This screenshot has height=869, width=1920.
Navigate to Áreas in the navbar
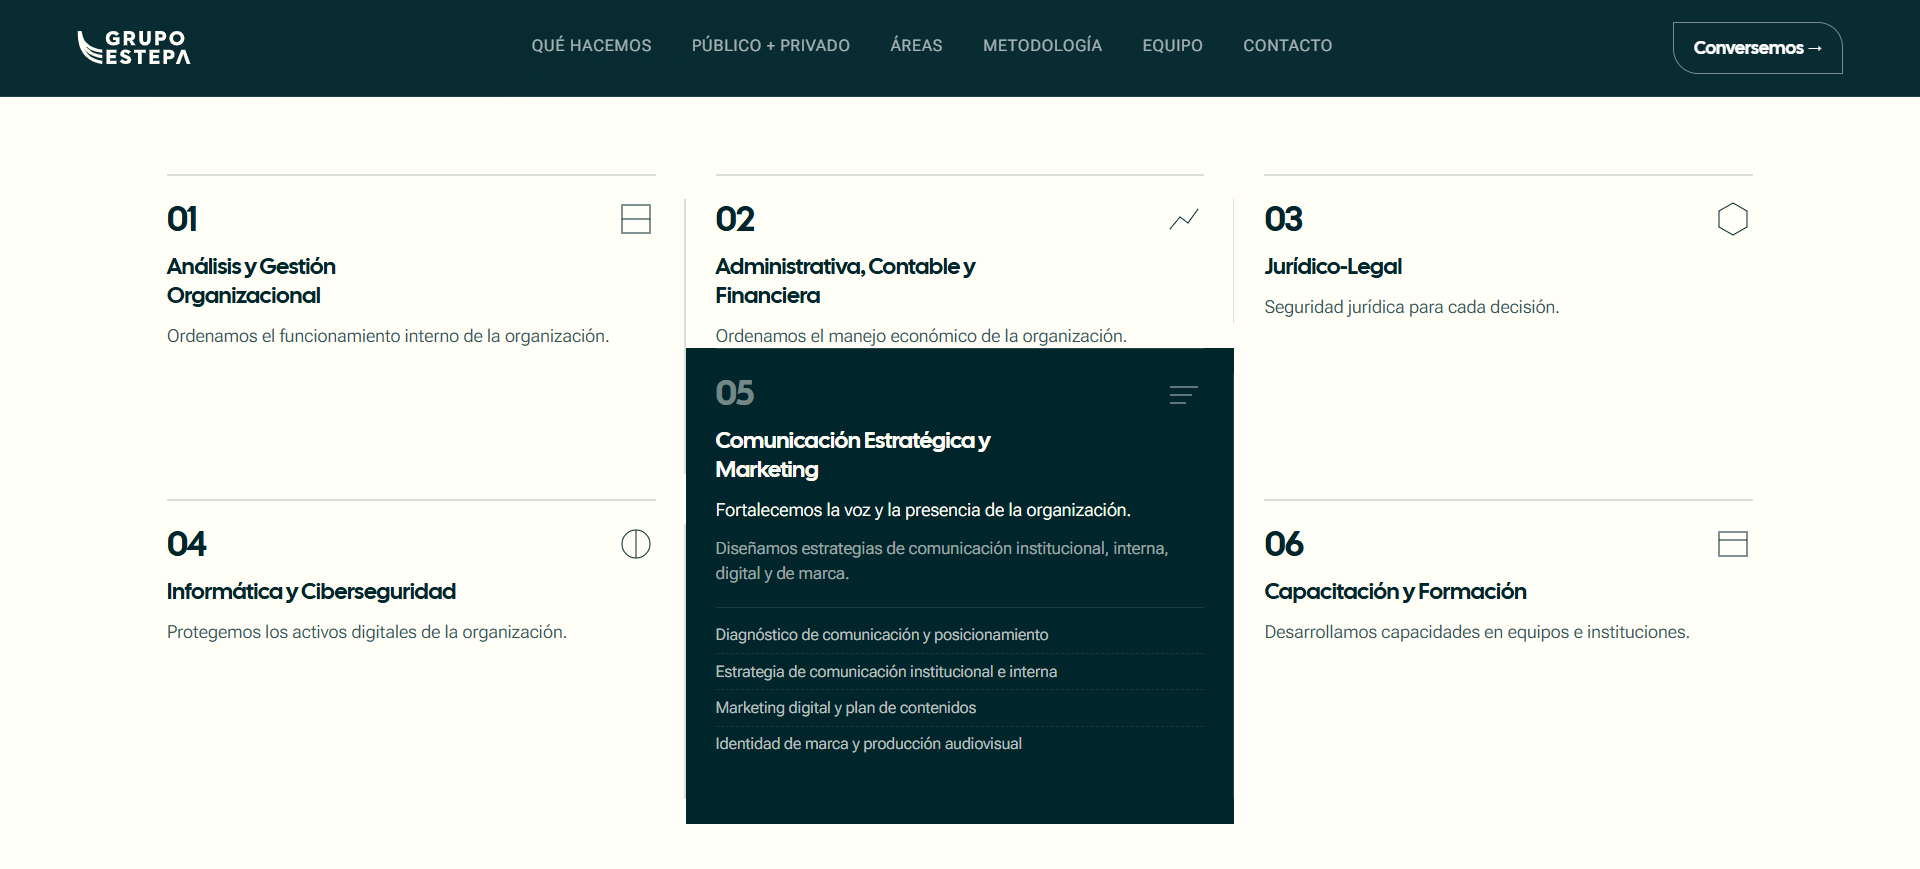(x=917, y=46)
